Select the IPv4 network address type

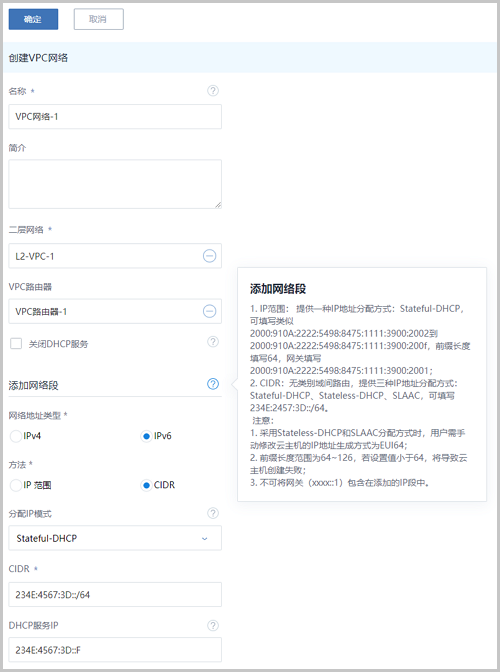coord(16,436)
